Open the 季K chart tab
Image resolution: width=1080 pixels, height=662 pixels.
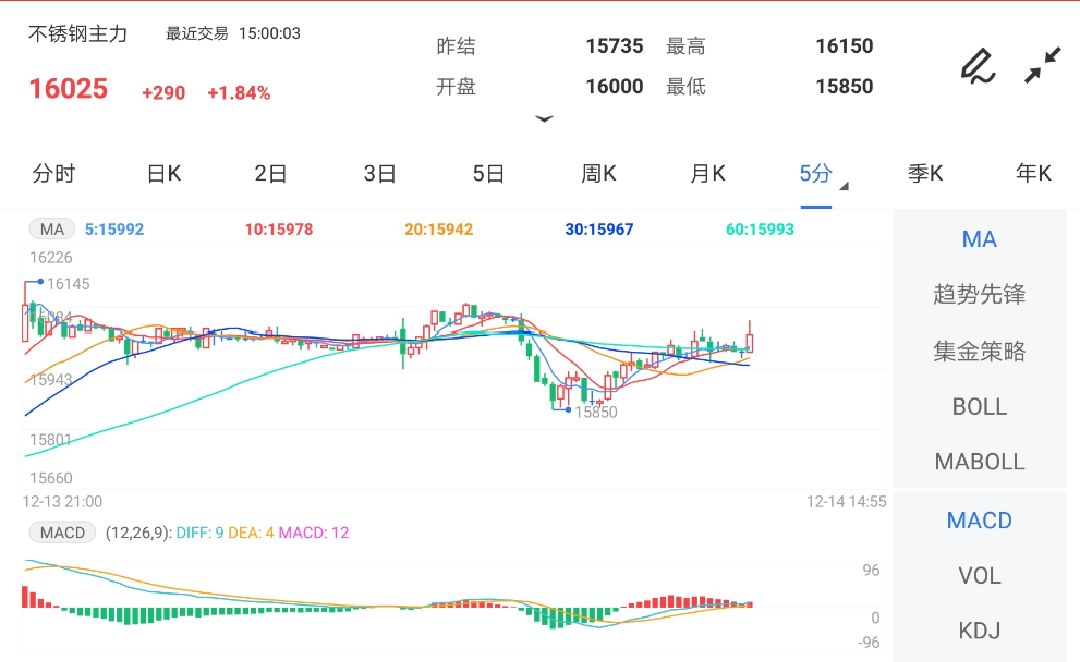(x=925, y=174)
